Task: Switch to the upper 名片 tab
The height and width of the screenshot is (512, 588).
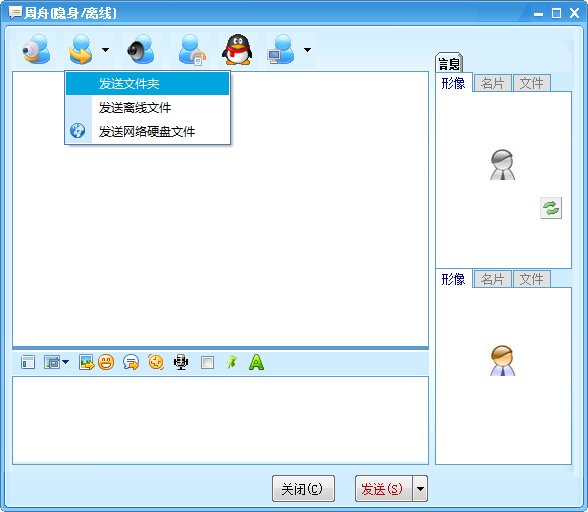Action: [x=492, y=83]
